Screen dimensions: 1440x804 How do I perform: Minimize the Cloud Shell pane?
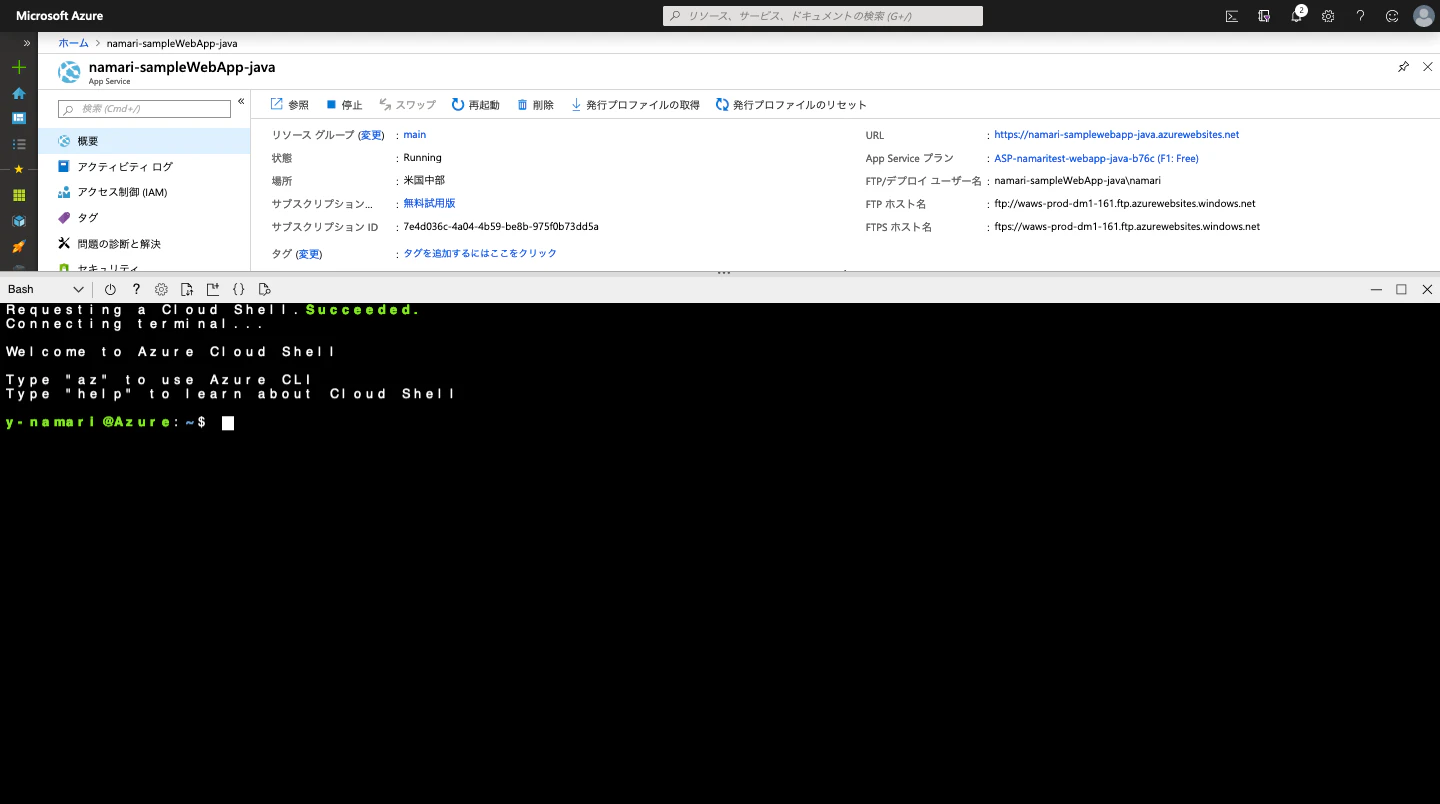click(x=1376, y=289)
